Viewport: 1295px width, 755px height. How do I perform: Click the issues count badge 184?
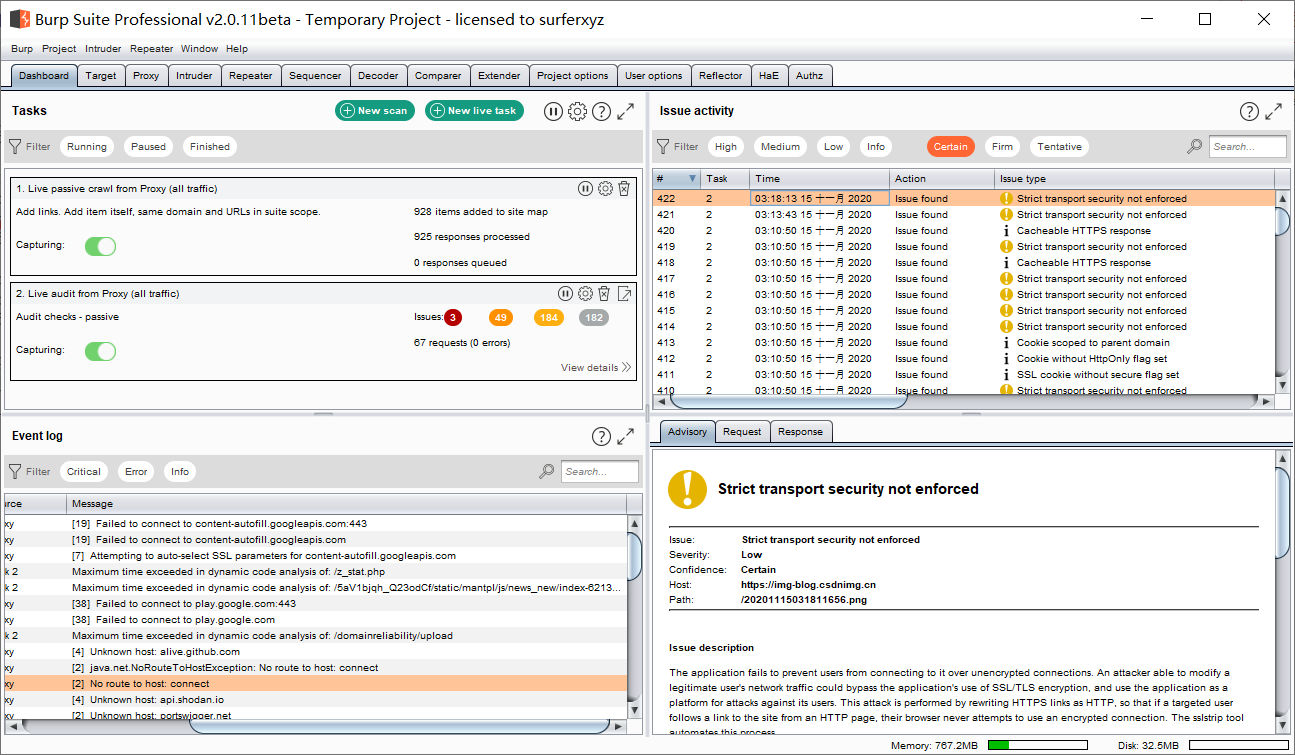tap(549, 317)
